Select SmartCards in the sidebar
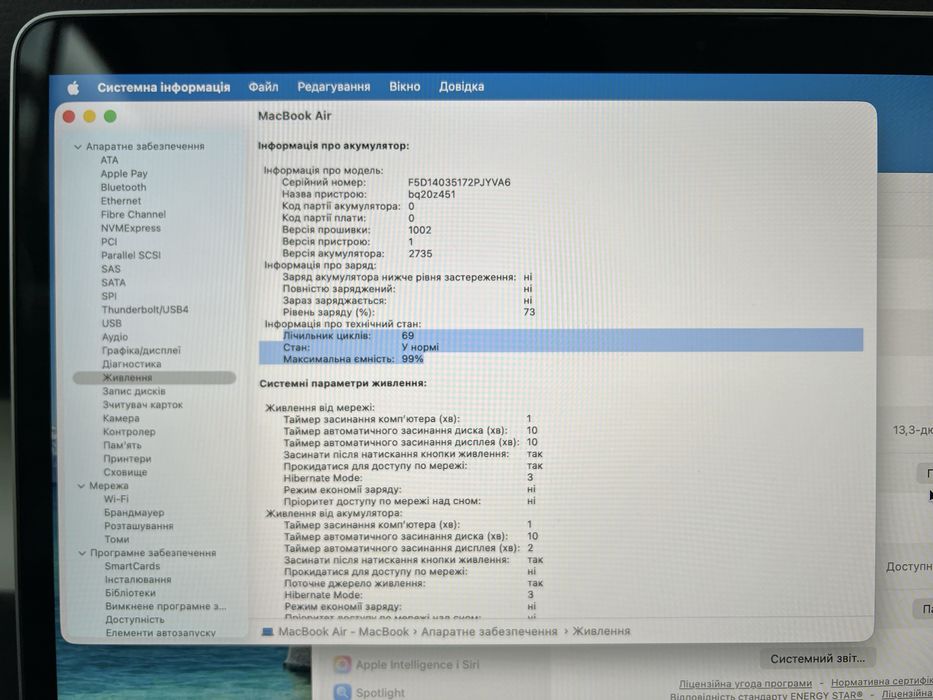Screen dimensions: 933x700 [132, 566]
